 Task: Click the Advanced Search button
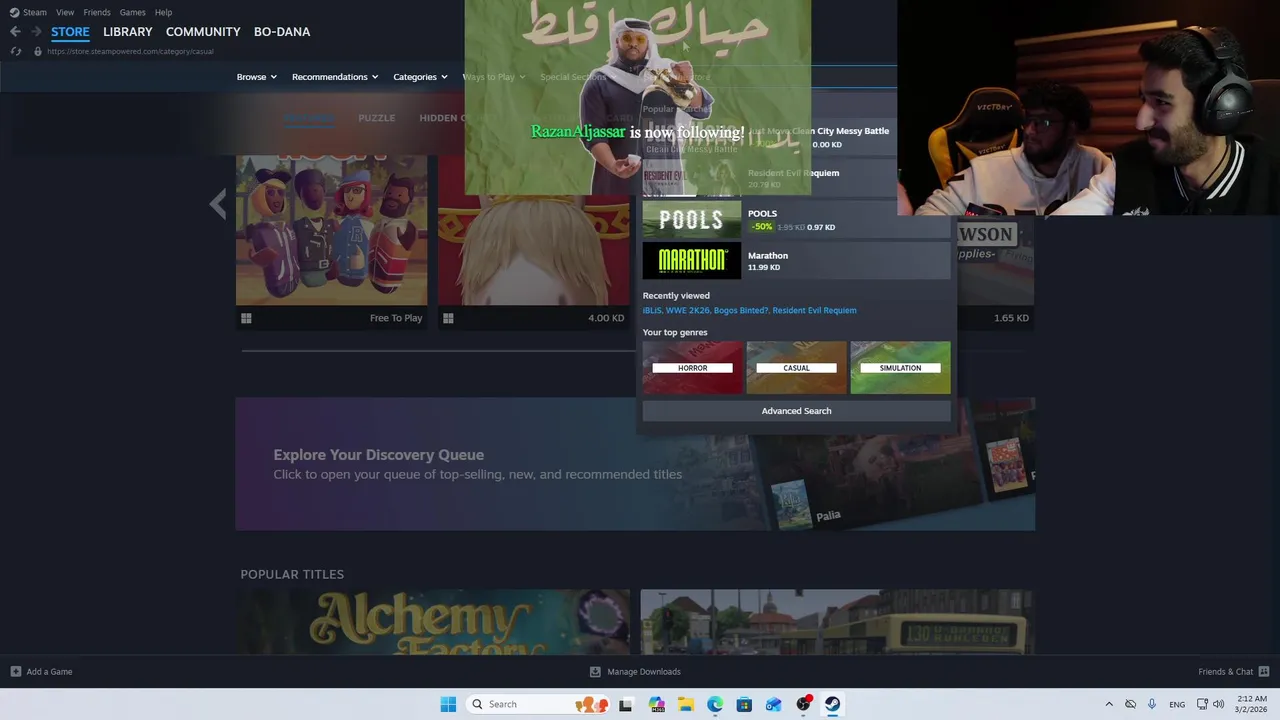pyautogui.click(x=796, y=411)
